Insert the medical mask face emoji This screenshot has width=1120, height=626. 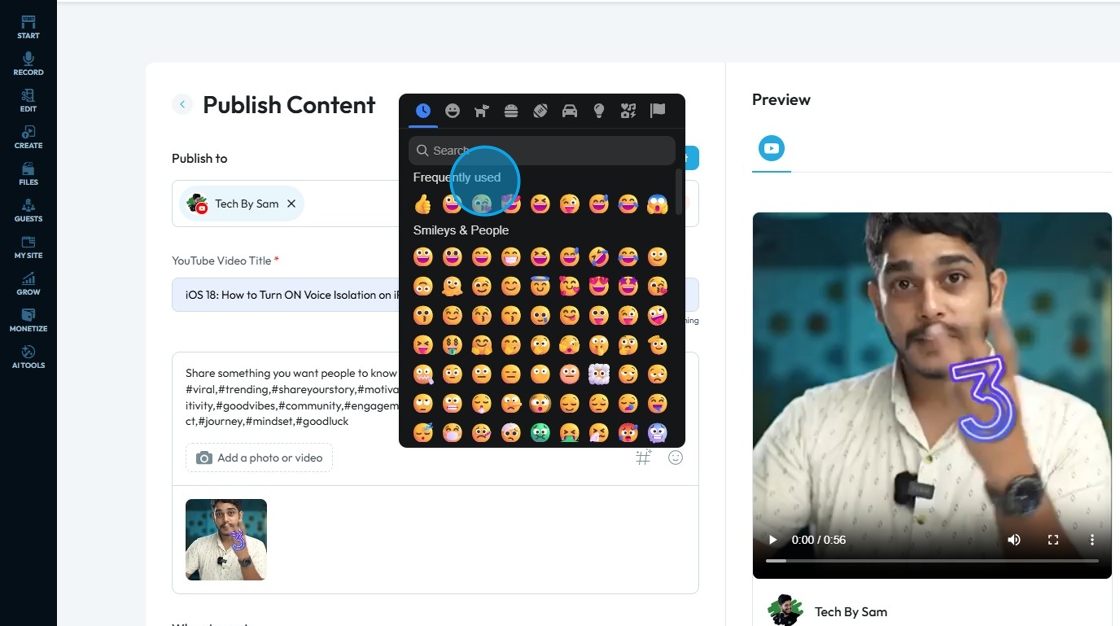(x=452, y=433)
